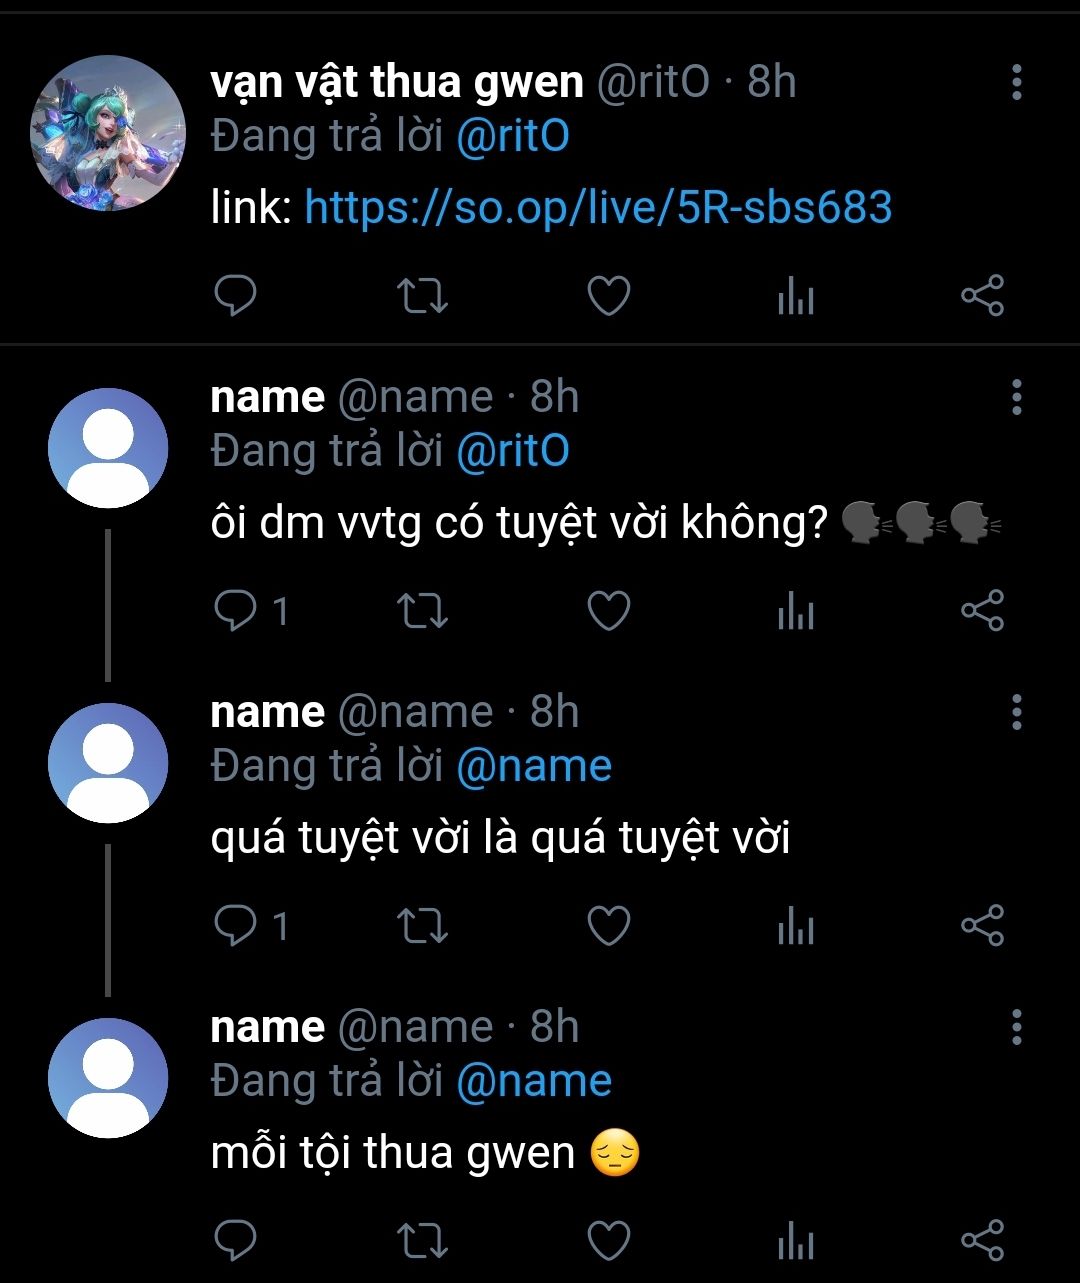Open more options on 'quá tuyệt vời' tweet
Viewport: 1080px width, 1283px height.
(x=1016, y=712)
